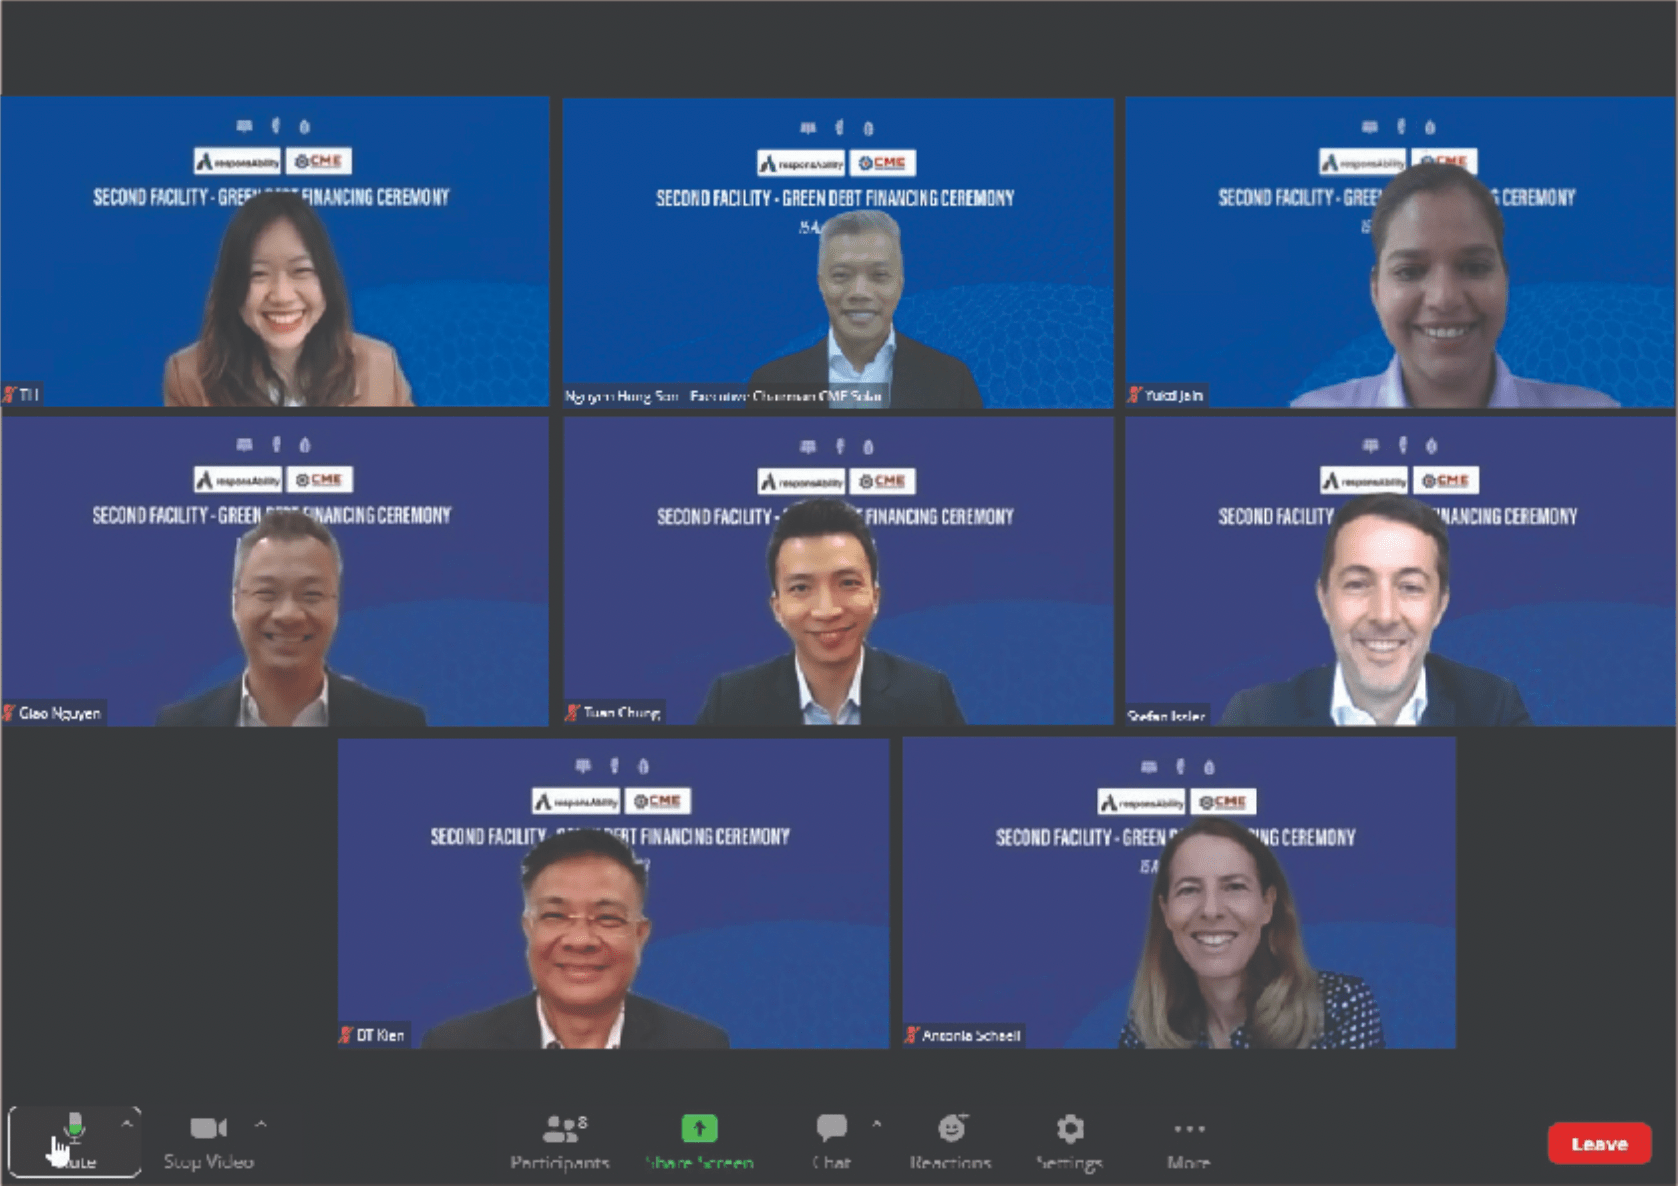
Task: Open the Reactions emoji icon
Action: pos(951,1129)
